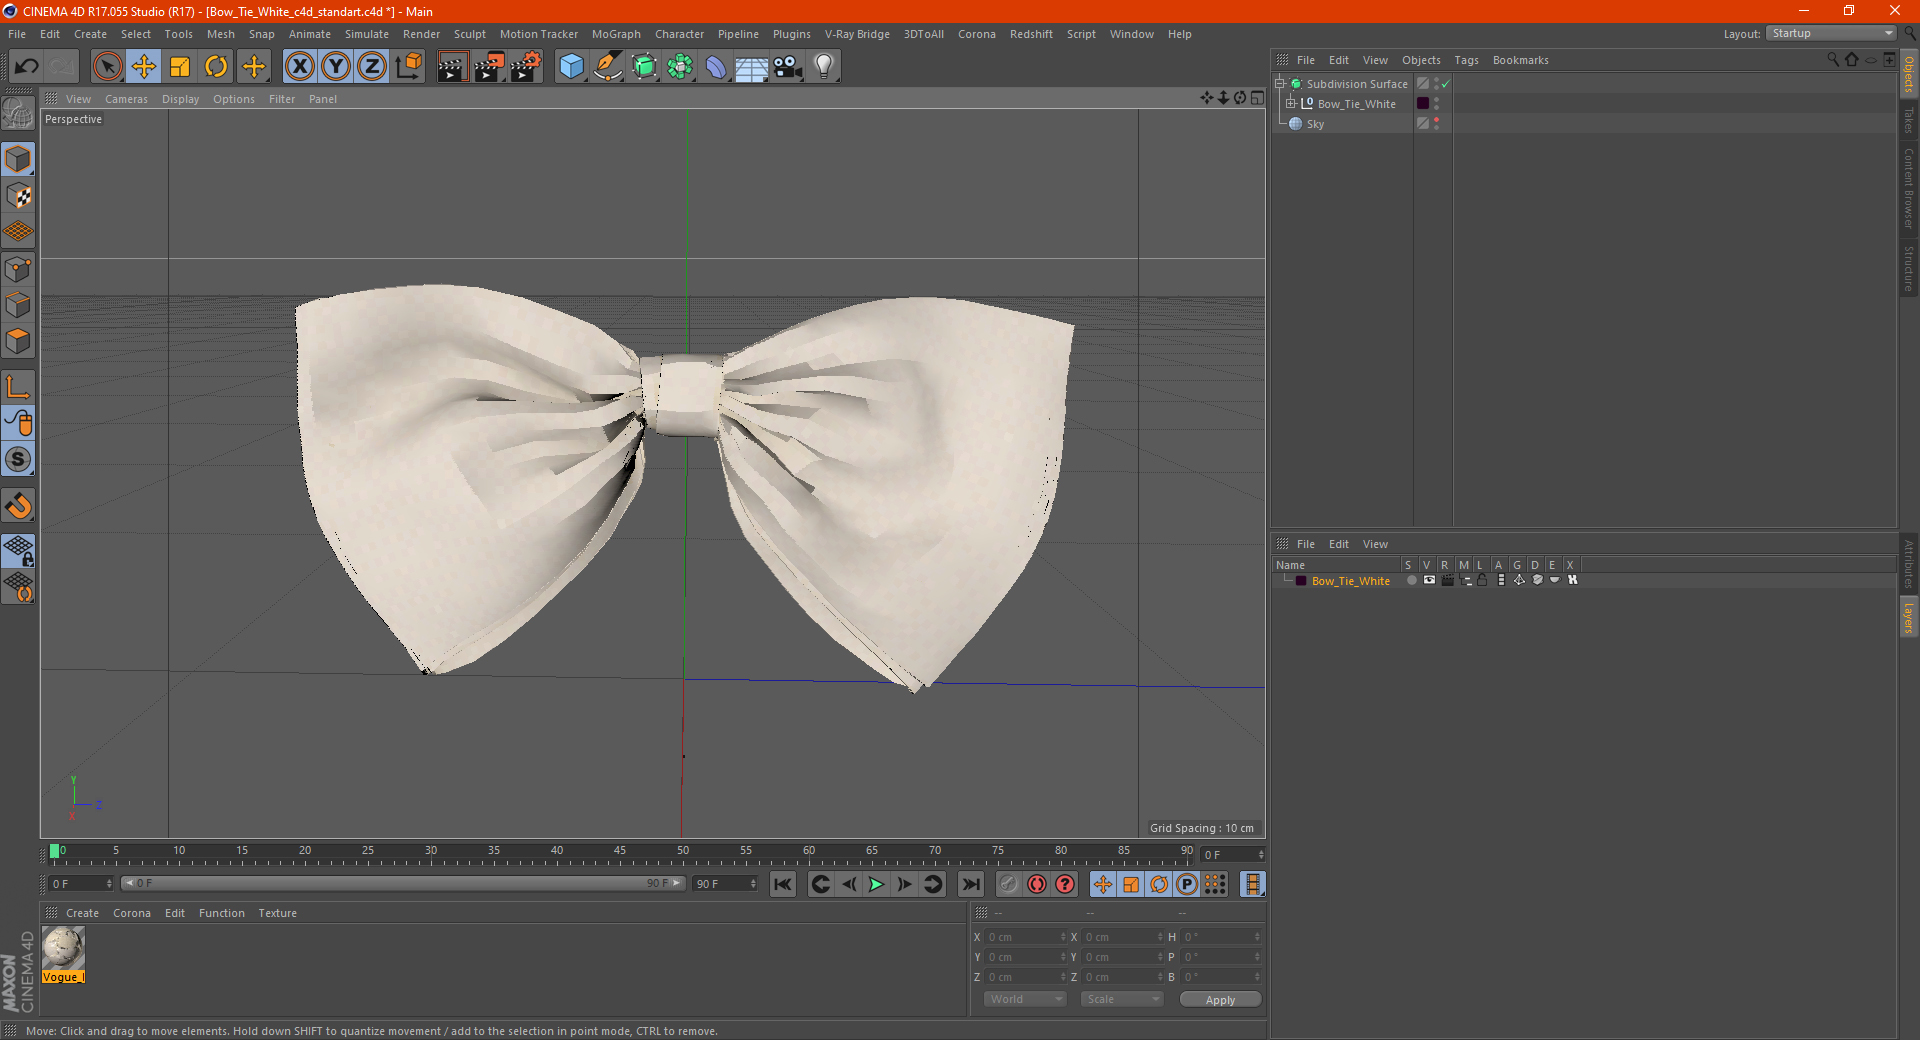The height and width of the screenshot is (1040, 1920).
Task: Click the orange magnet tool icon
Action: click(18, 506)
